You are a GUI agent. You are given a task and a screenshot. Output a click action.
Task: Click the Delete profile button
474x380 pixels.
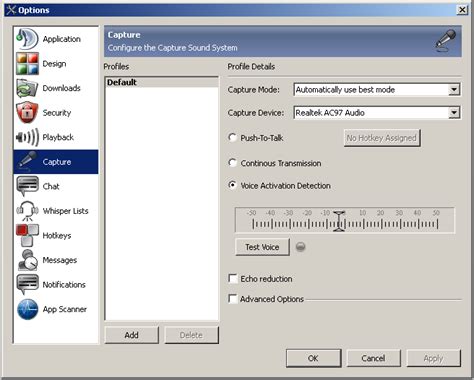(191, 335)
